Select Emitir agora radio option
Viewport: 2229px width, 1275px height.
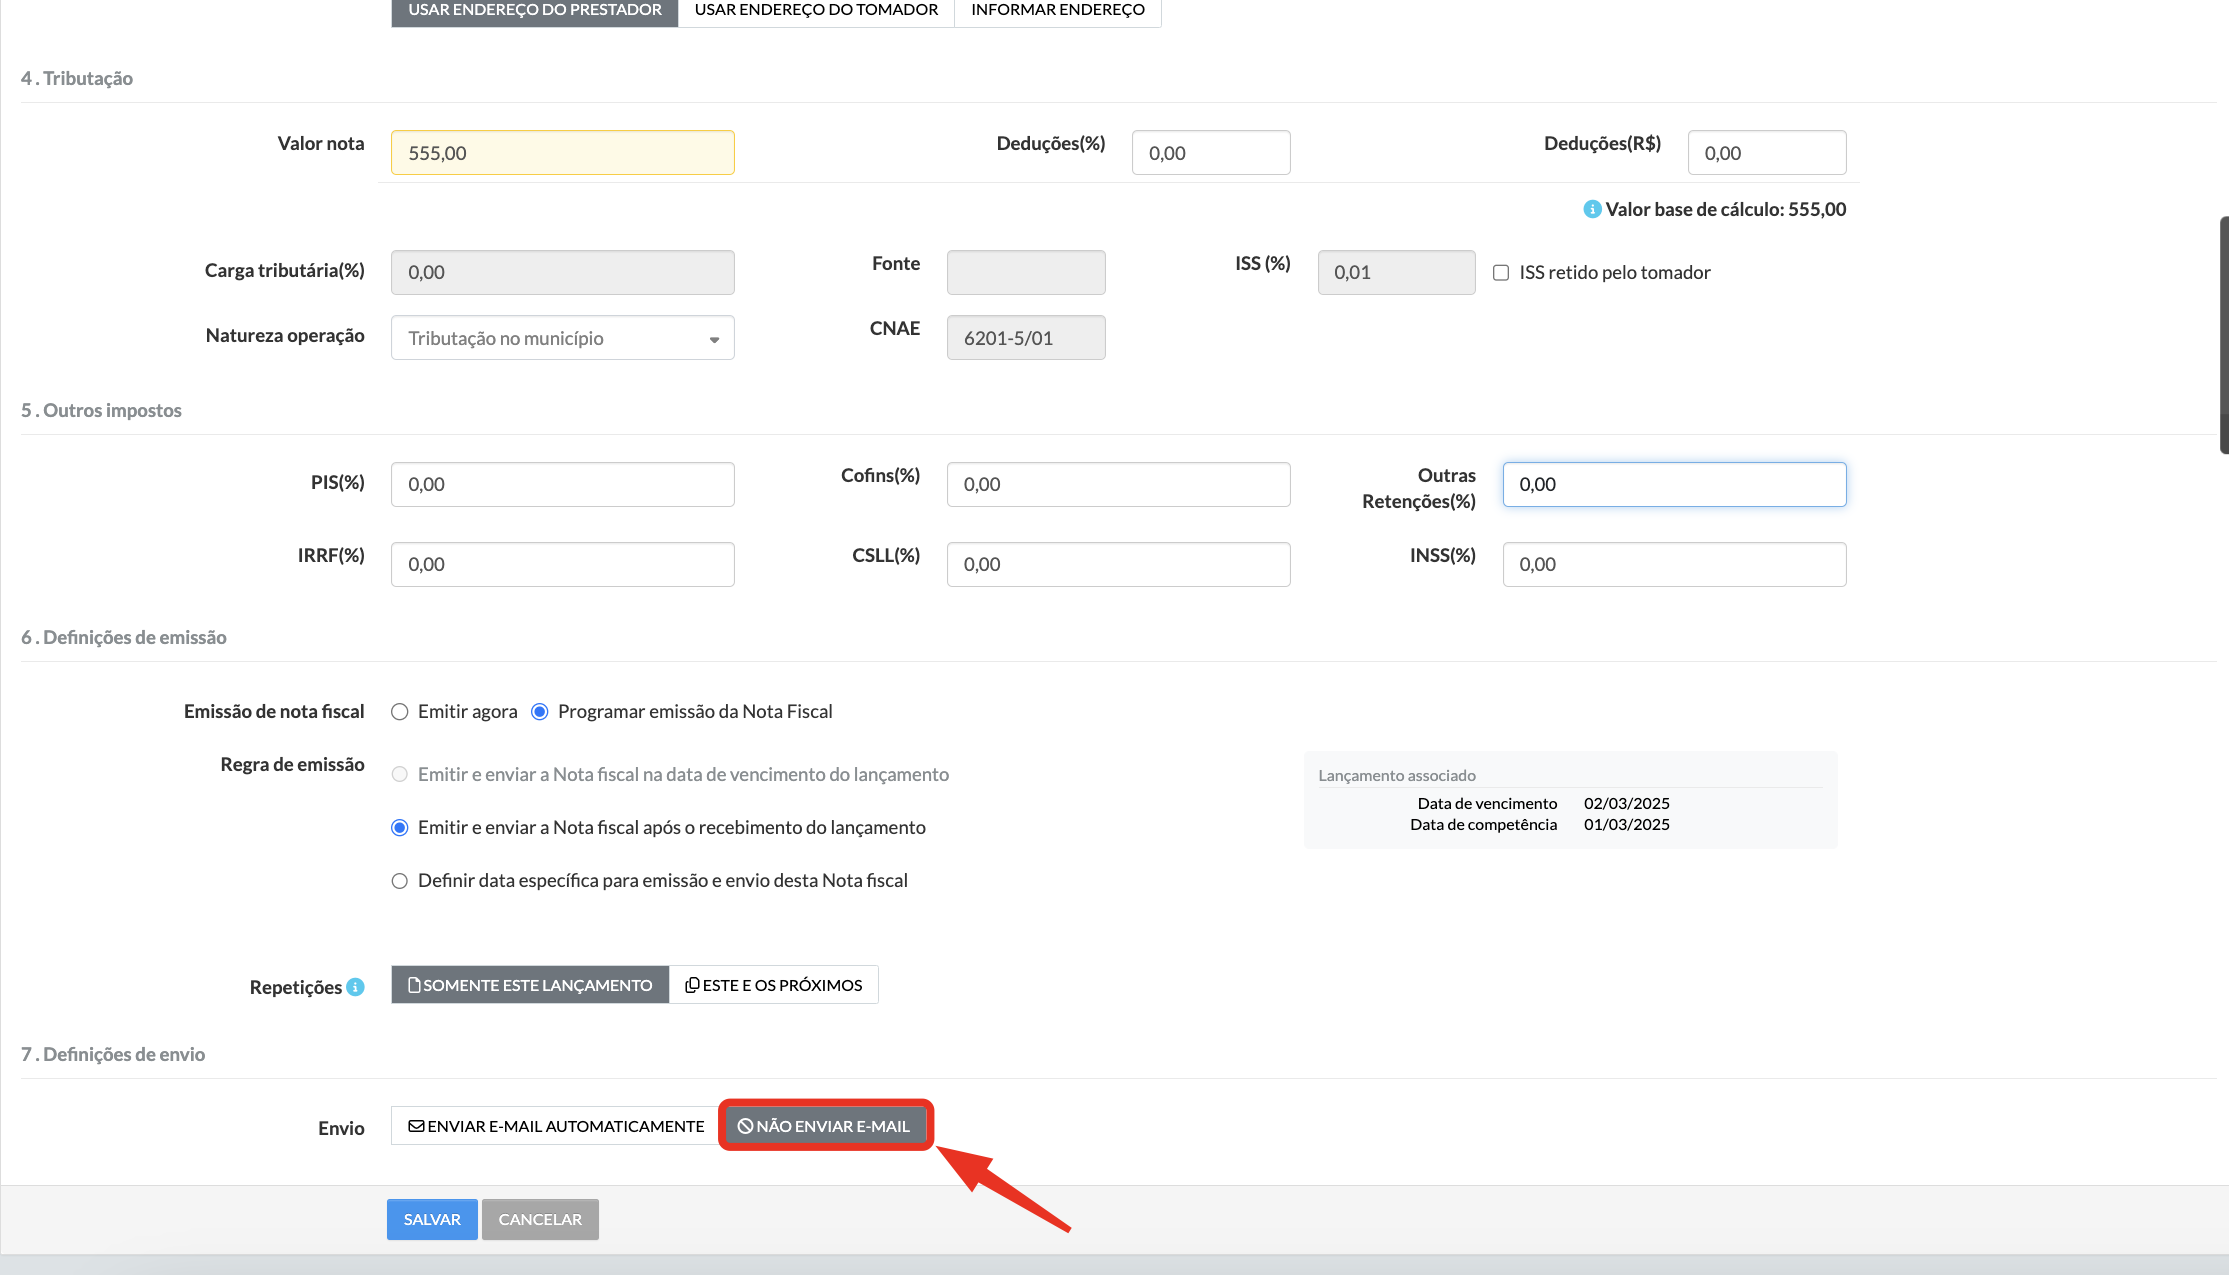click(x=400, y=712)
